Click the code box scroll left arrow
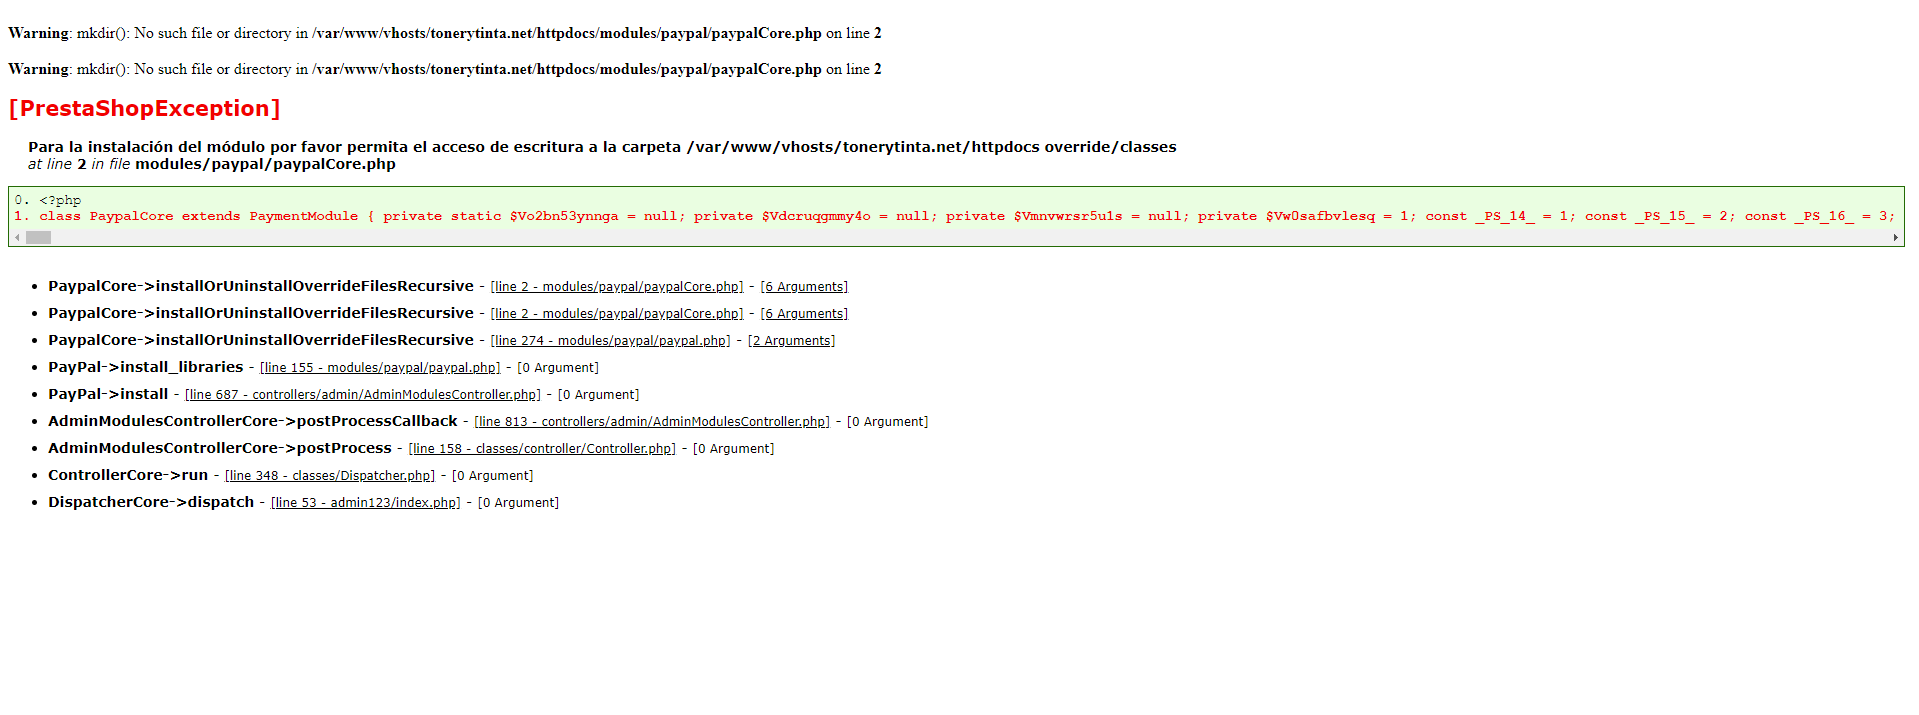The image size is (1919, 715). point(17,238)
